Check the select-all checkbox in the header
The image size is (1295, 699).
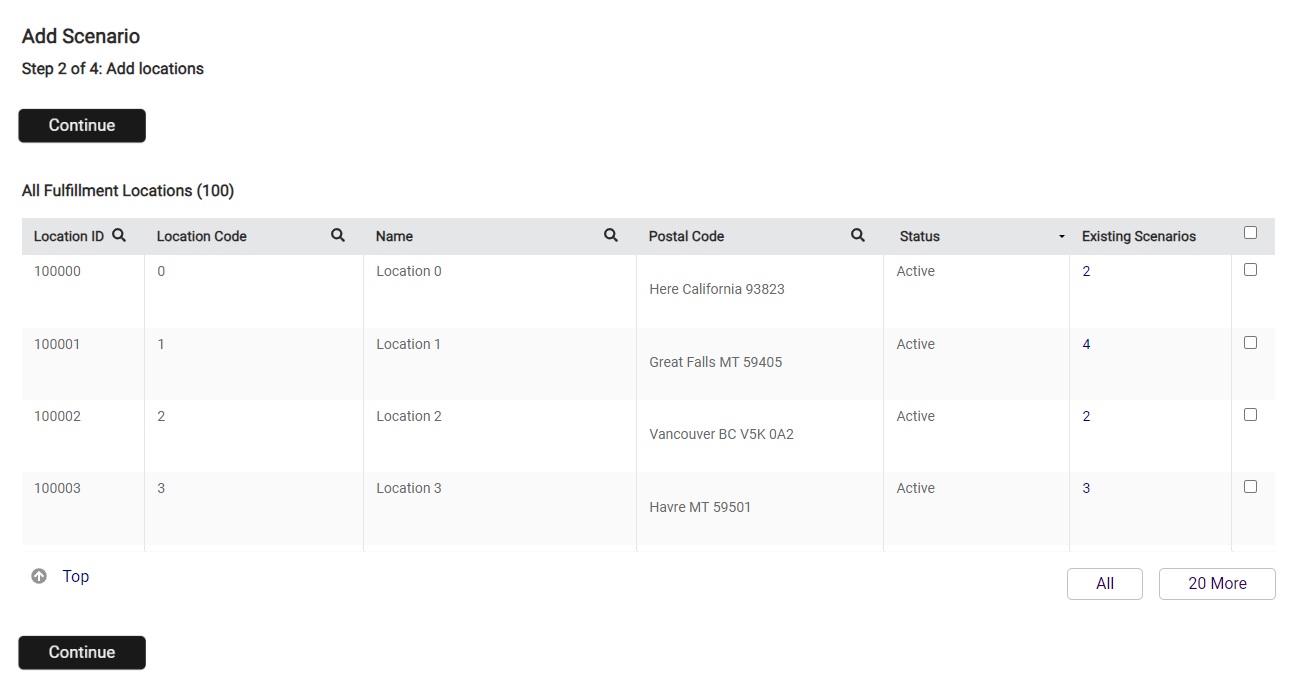1250,230
